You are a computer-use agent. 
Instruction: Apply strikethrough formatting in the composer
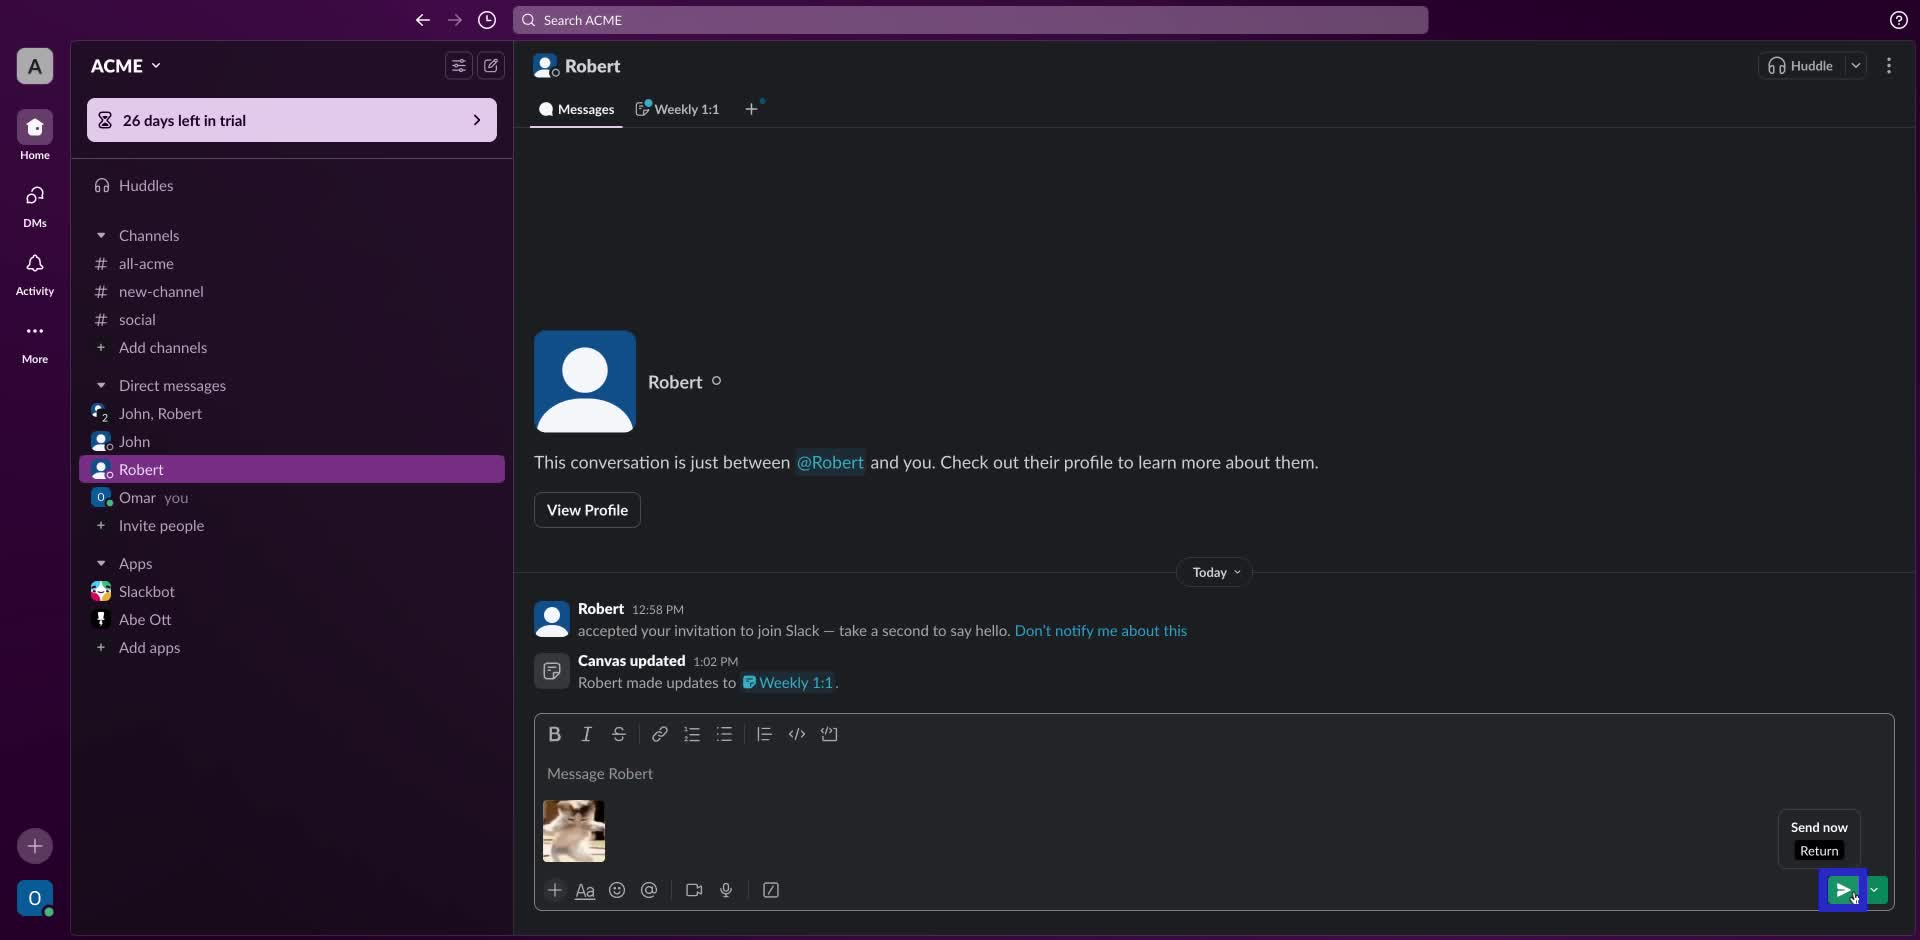pos(619,734)
